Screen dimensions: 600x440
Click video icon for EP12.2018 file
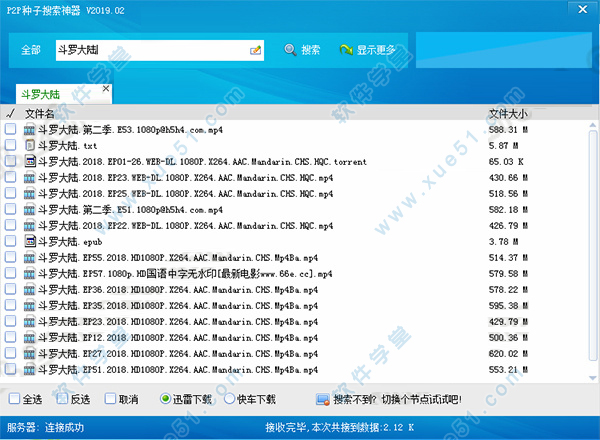tap(29, 338)
